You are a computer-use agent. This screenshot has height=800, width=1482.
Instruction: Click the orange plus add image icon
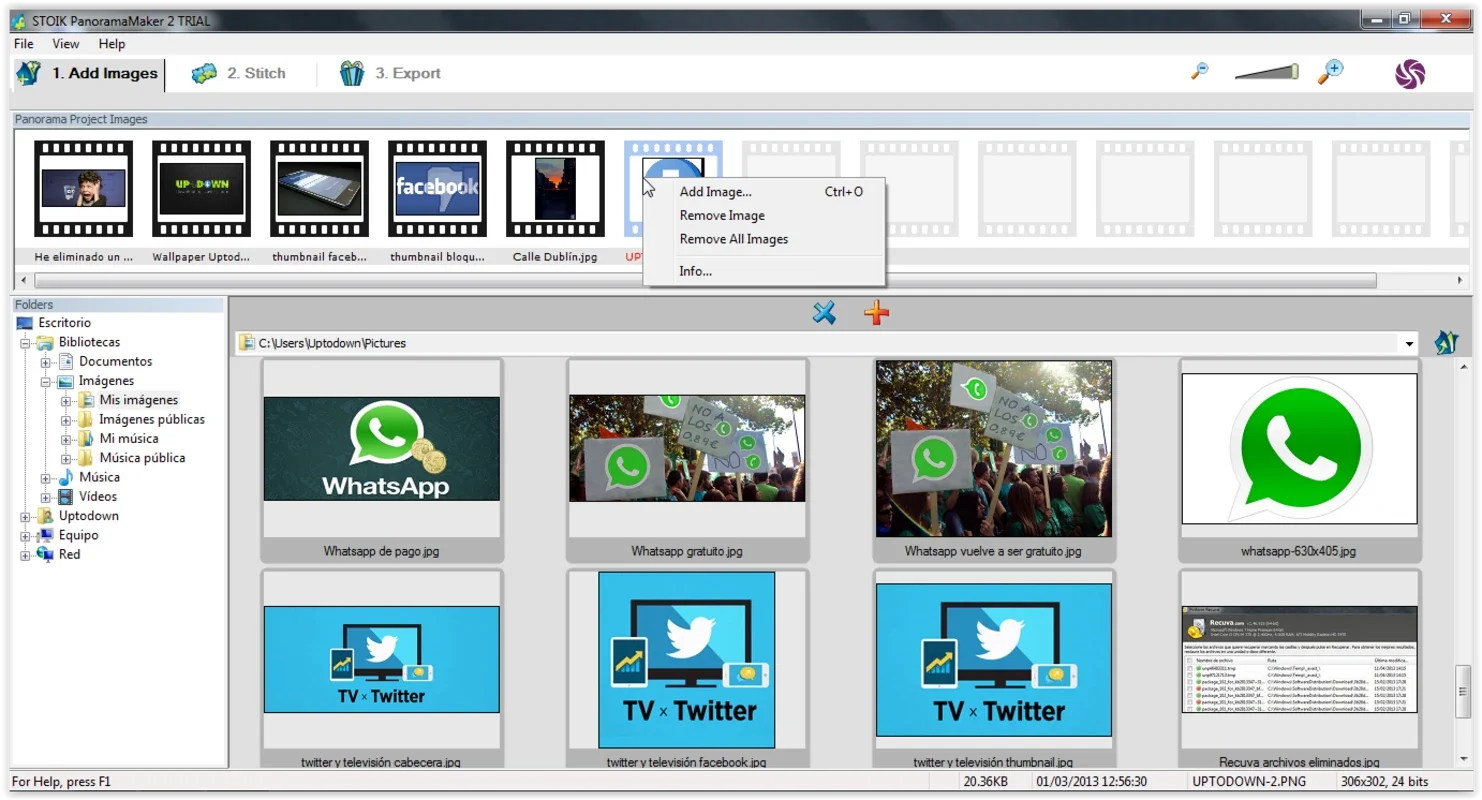(876, 314)
